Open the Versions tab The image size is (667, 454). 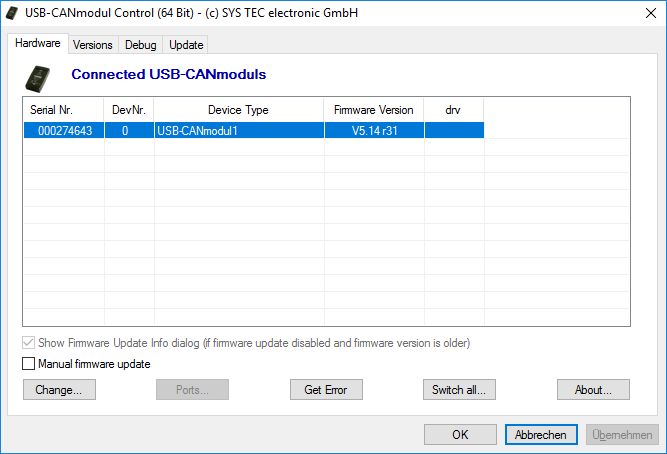93,45
